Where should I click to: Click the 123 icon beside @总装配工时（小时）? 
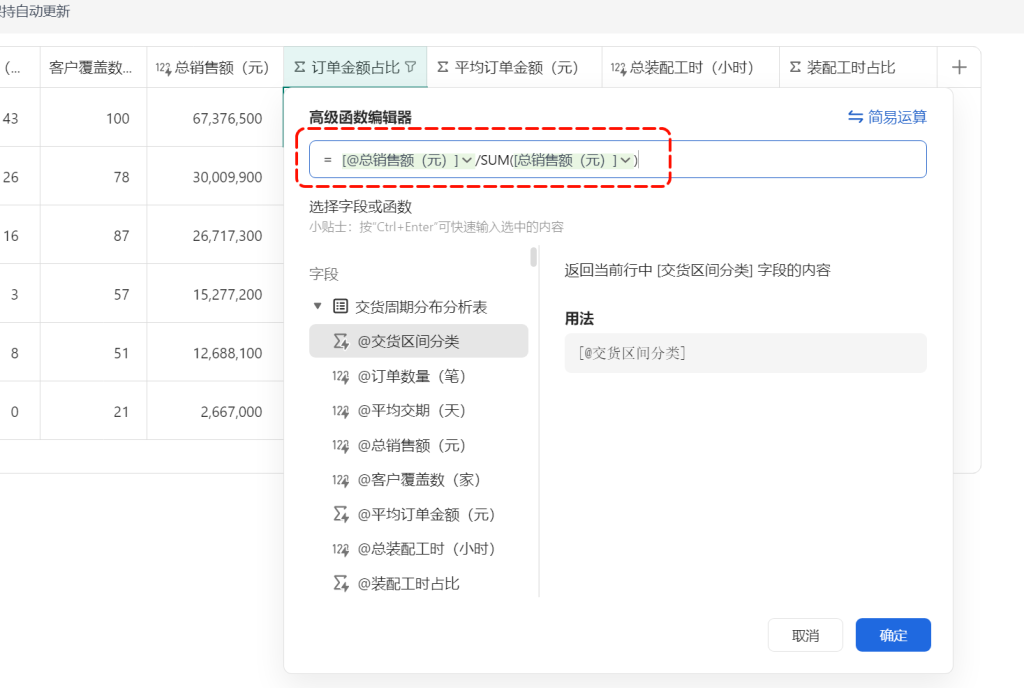(x=340, y=550)
